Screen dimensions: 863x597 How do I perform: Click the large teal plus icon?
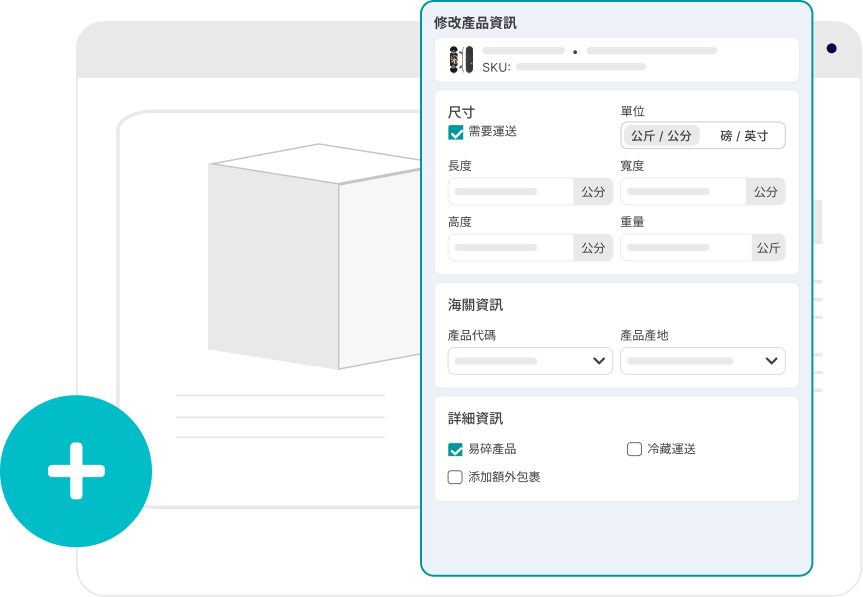tap(77, 469)
